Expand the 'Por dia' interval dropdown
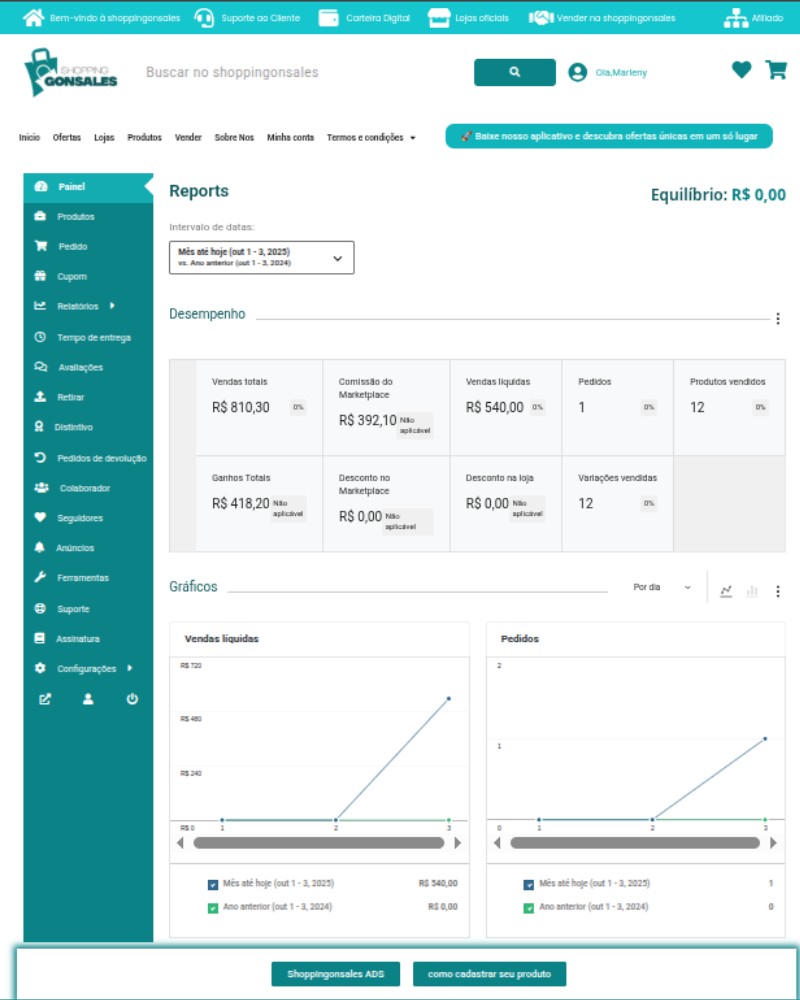Viewport: 800px width, 1000px height. (x=662, y=588)
